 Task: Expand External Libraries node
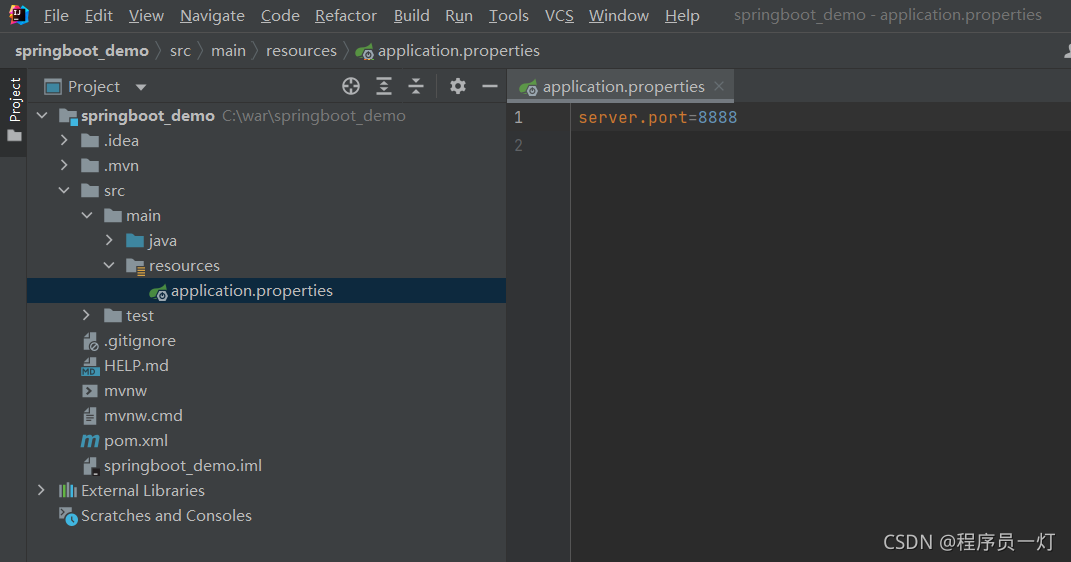tap(42, 490)
